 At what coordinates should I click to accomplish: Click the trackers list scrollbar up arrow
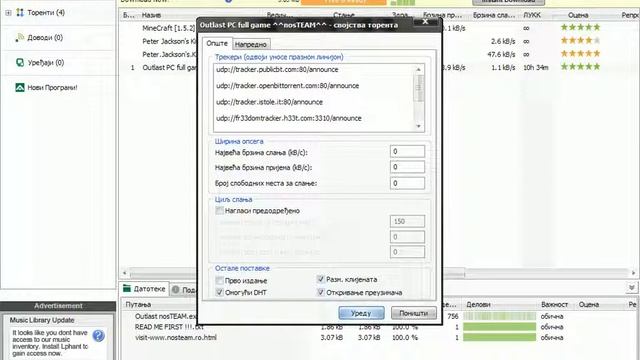tap(418, 69)
